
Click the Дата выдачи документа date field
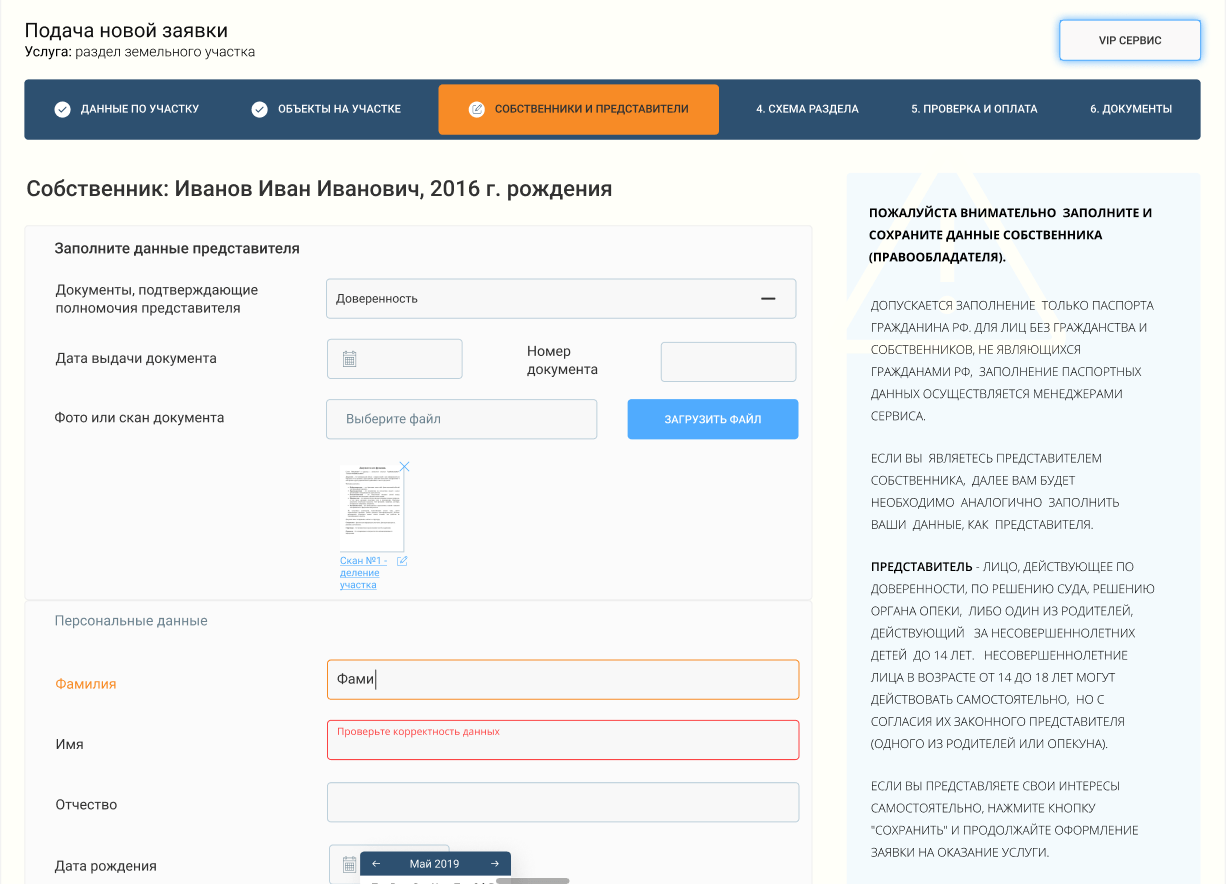(x=395, y=359)
